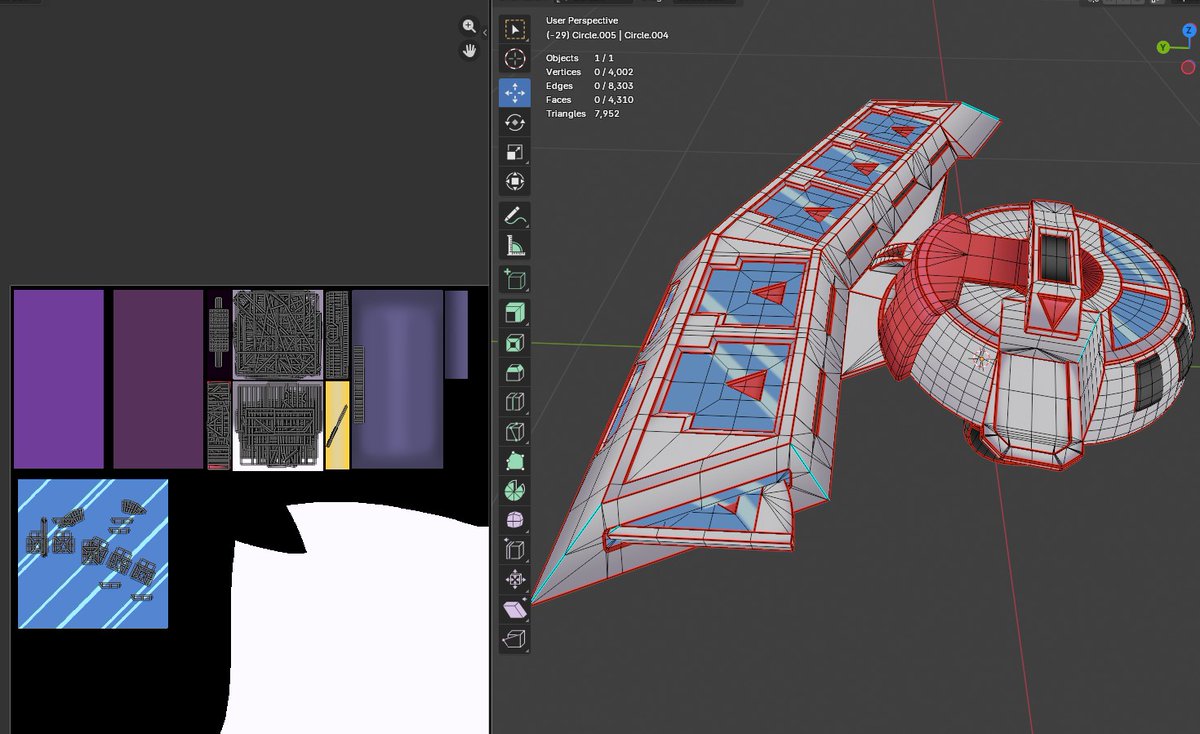Select the Rip Region tool
Image resolution: width=1200 pixels, height=734 pixels.
click(x=514, y=638)
